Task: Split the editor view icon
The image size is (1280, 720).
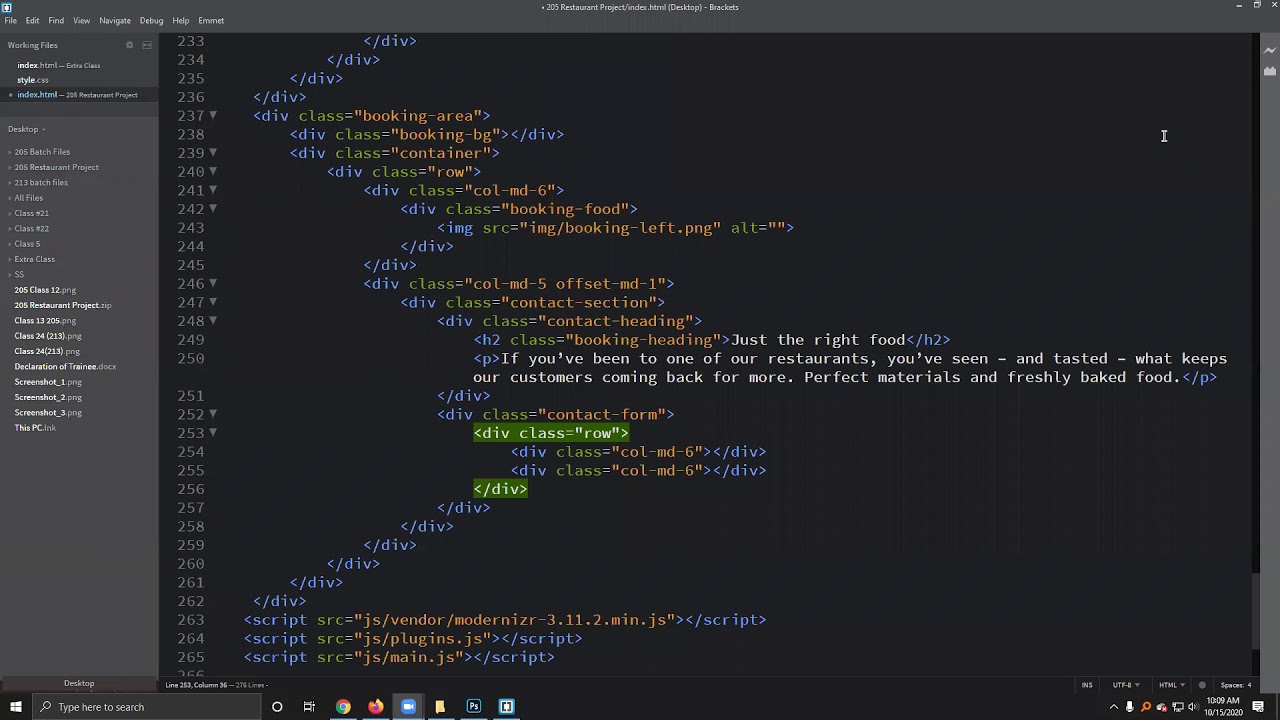Action: tap(147, 45)
